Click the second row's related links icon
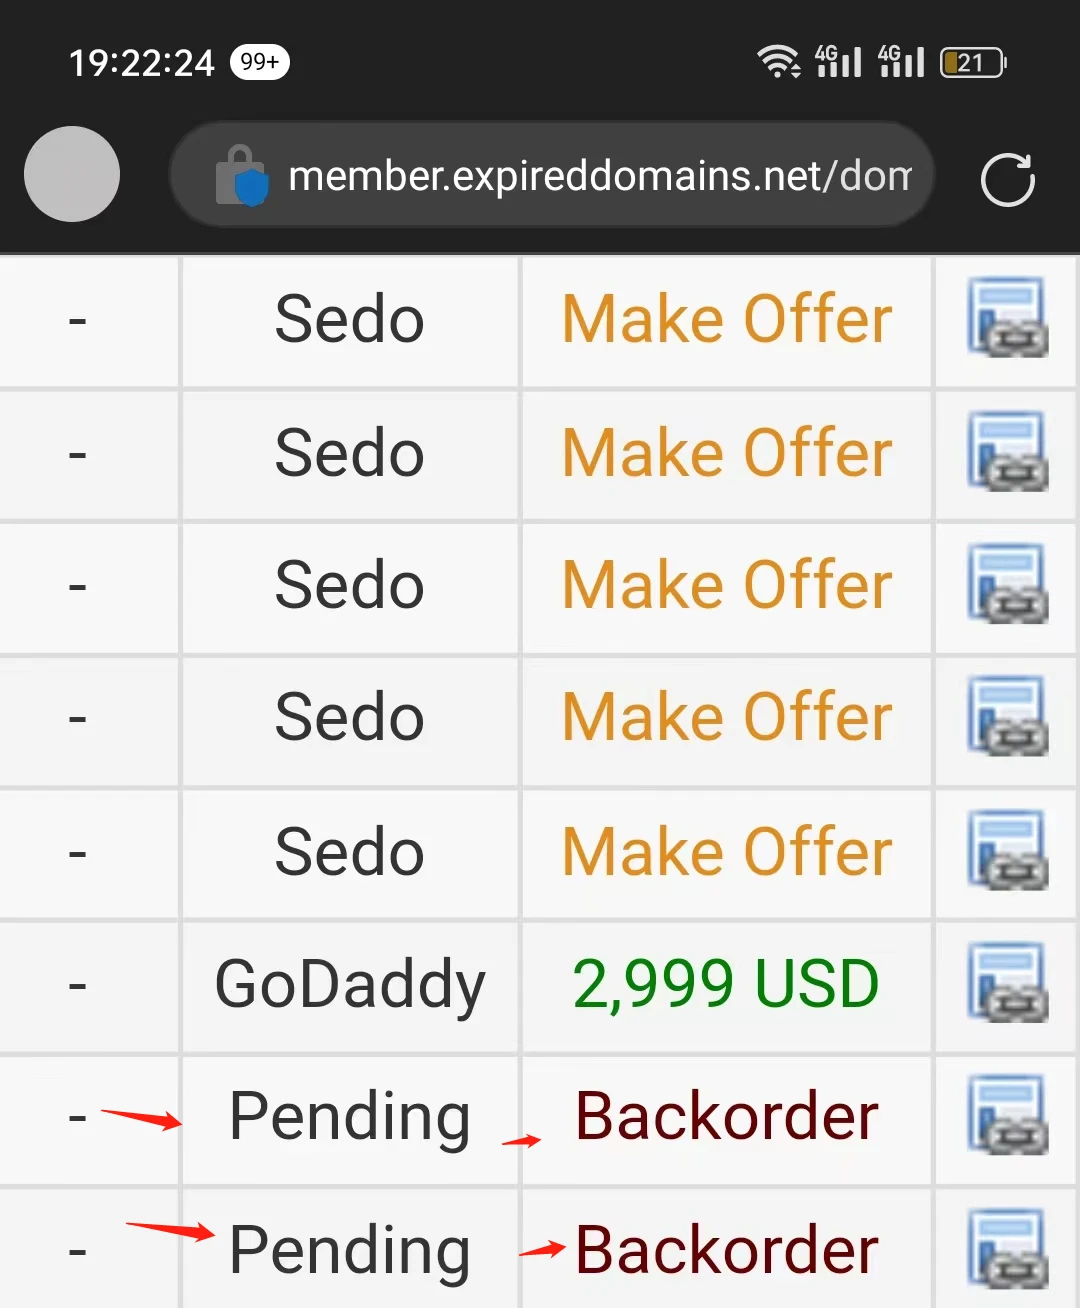Viewport: 1080px width, 1308px height. [x=1007, y=452]
